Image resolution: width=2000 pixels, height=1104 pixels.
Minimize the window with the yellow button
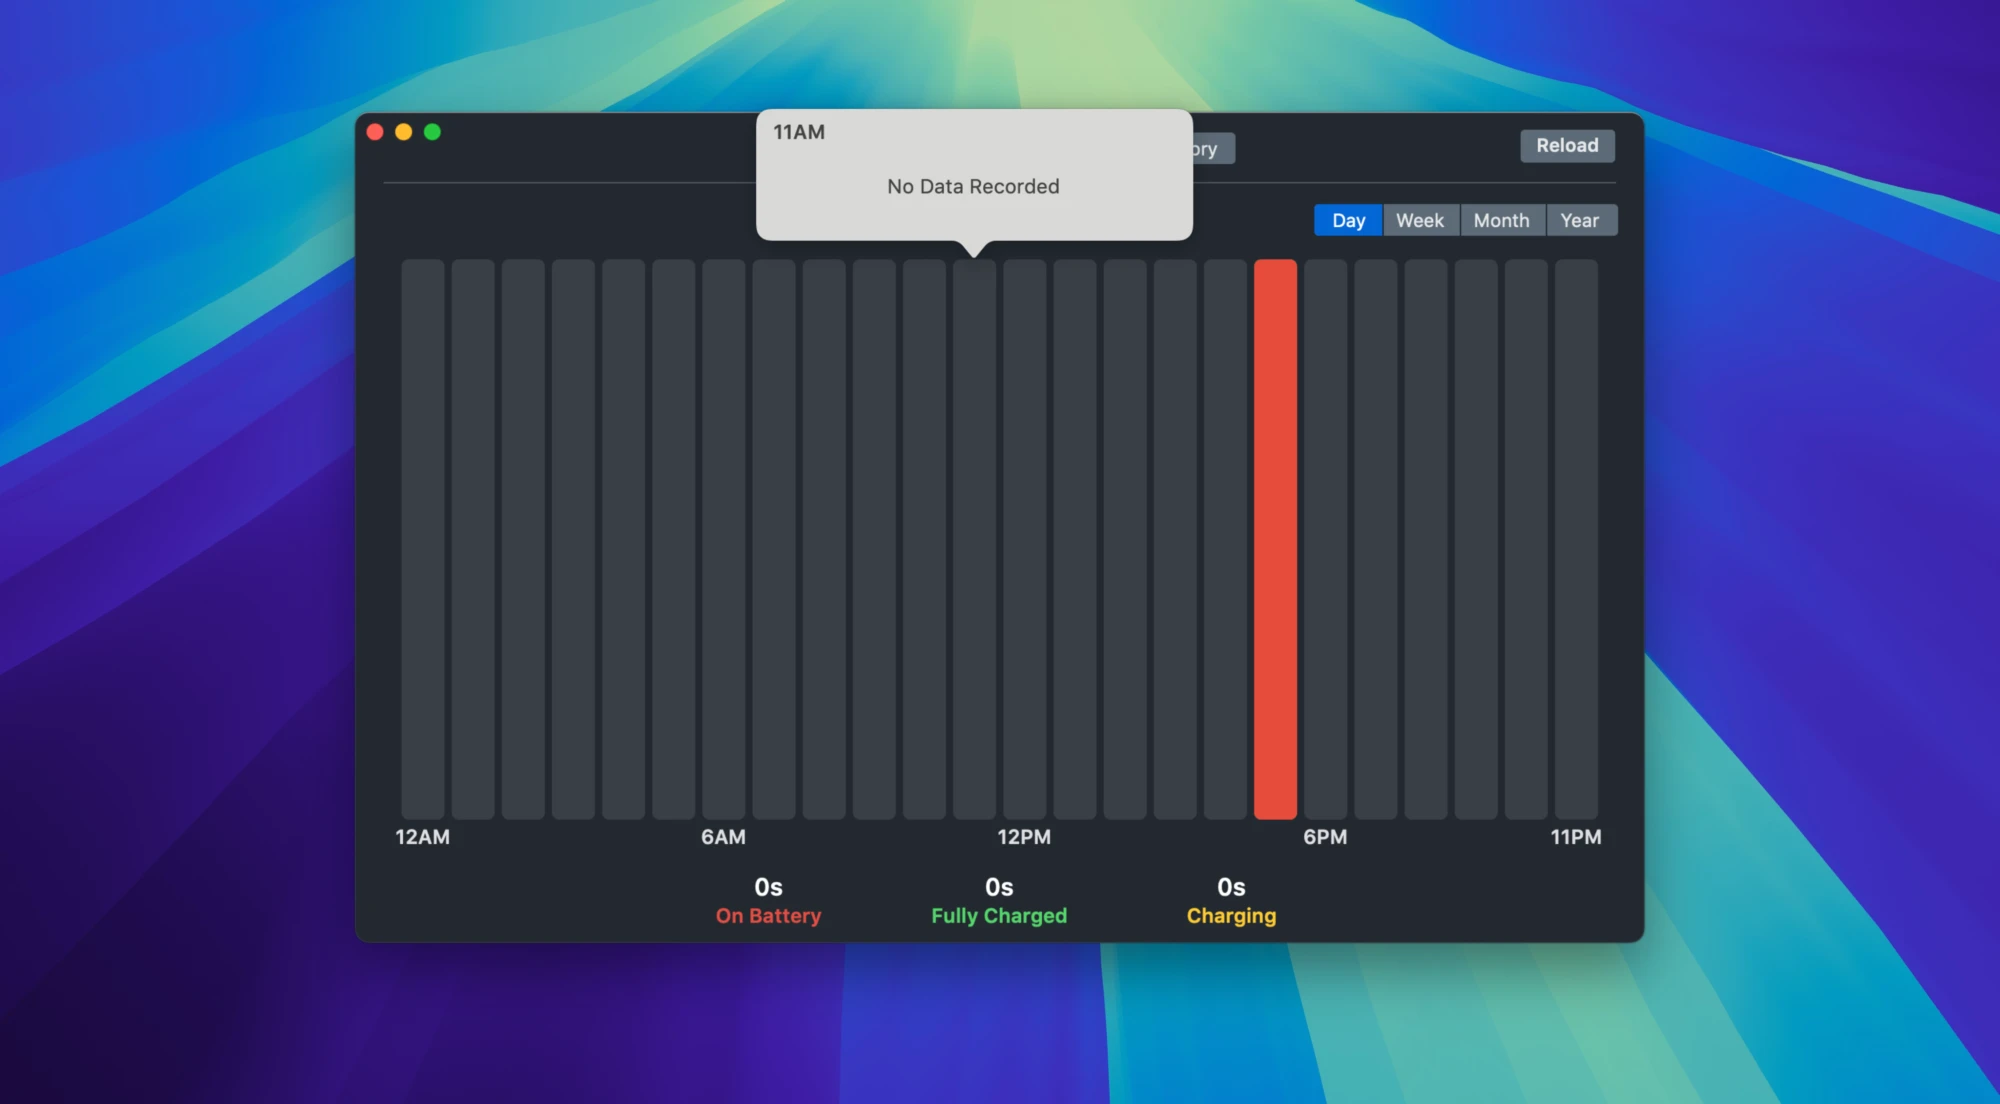tap(404, 132)
